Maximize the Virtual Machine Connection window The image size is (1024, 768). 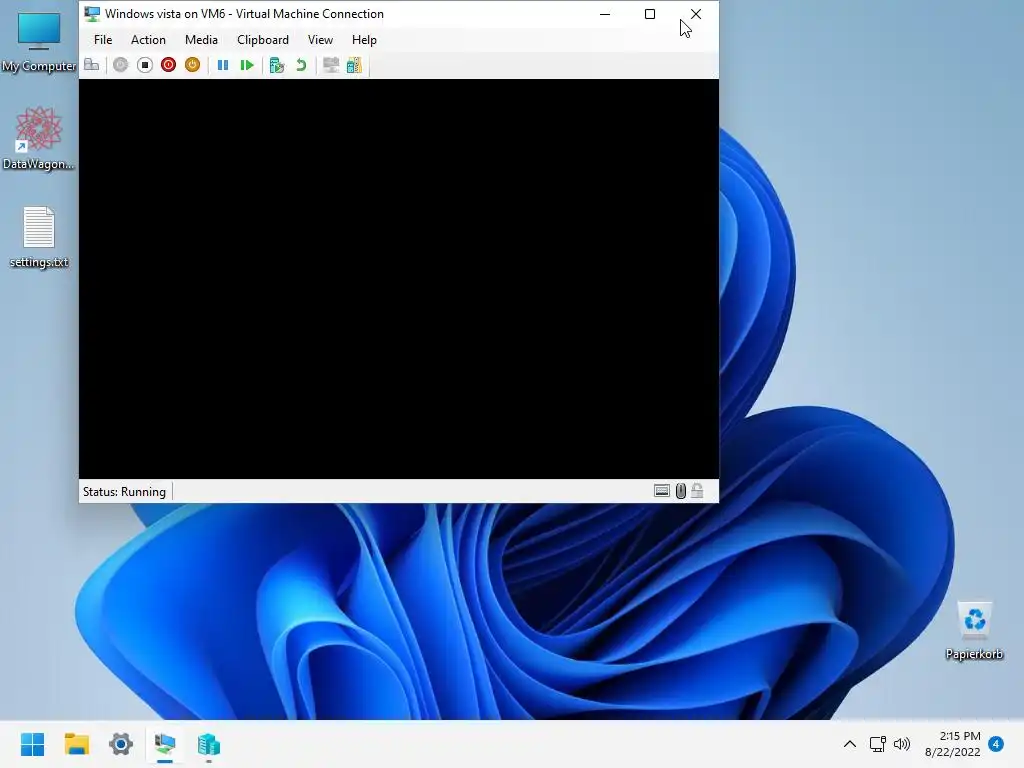click(x=650, y=14)
